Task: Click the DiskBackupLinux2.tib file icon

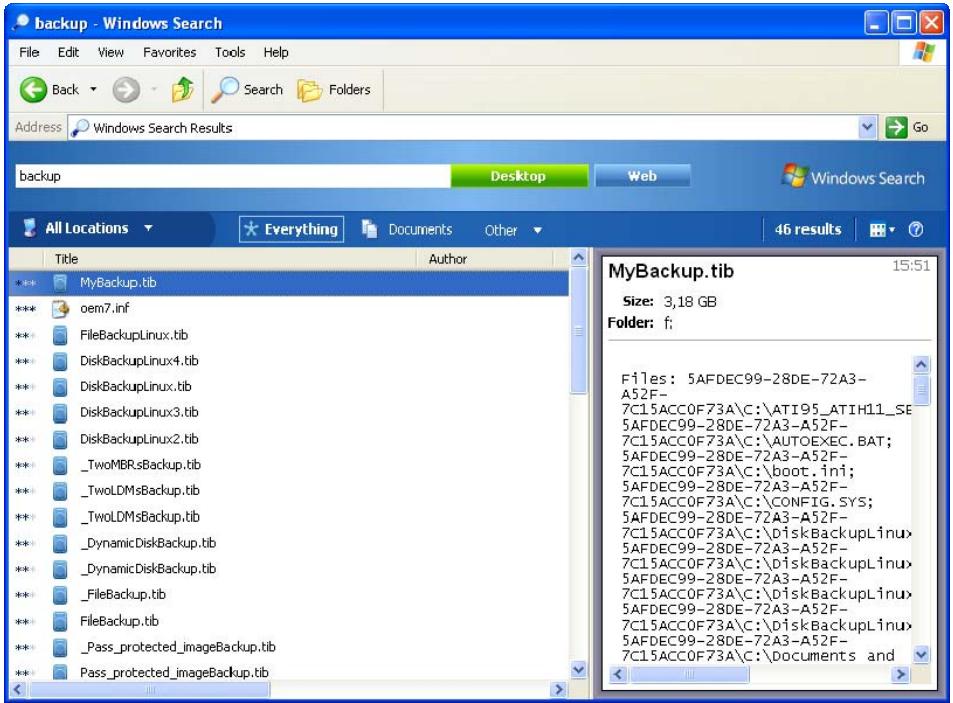Action: pyautogui.click(x=60, y=439)
